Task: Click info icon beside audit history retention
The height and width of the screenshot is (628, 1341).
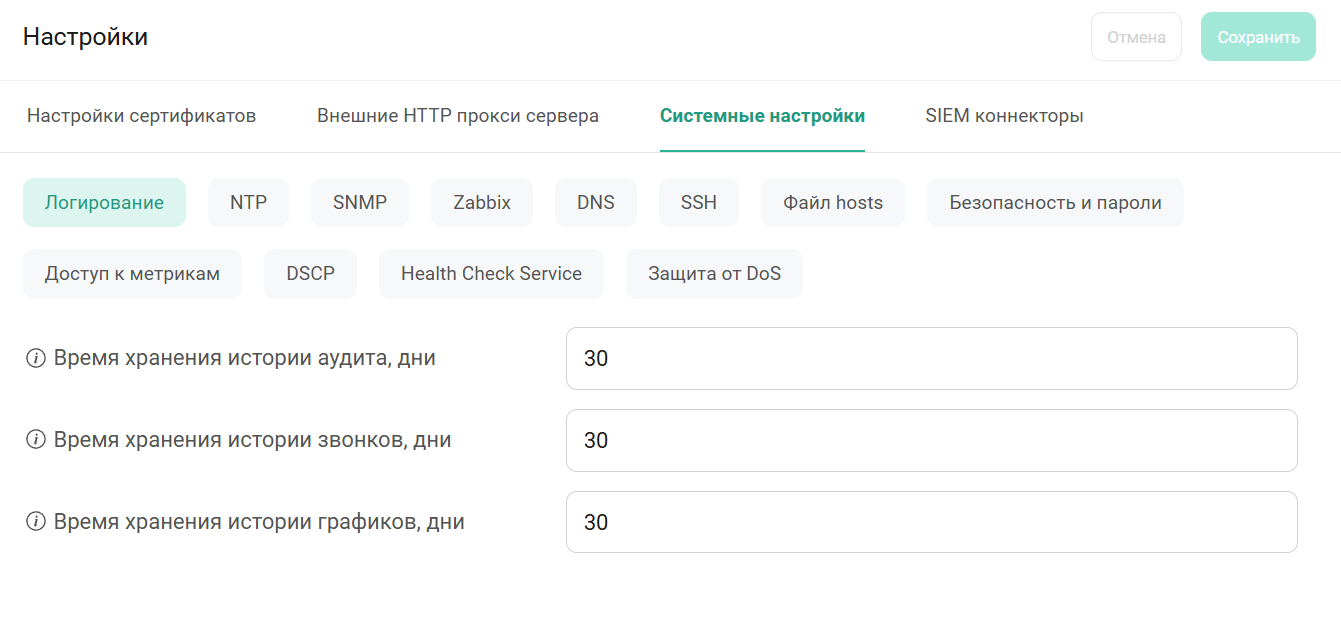Action: click(x=36, y=358)
